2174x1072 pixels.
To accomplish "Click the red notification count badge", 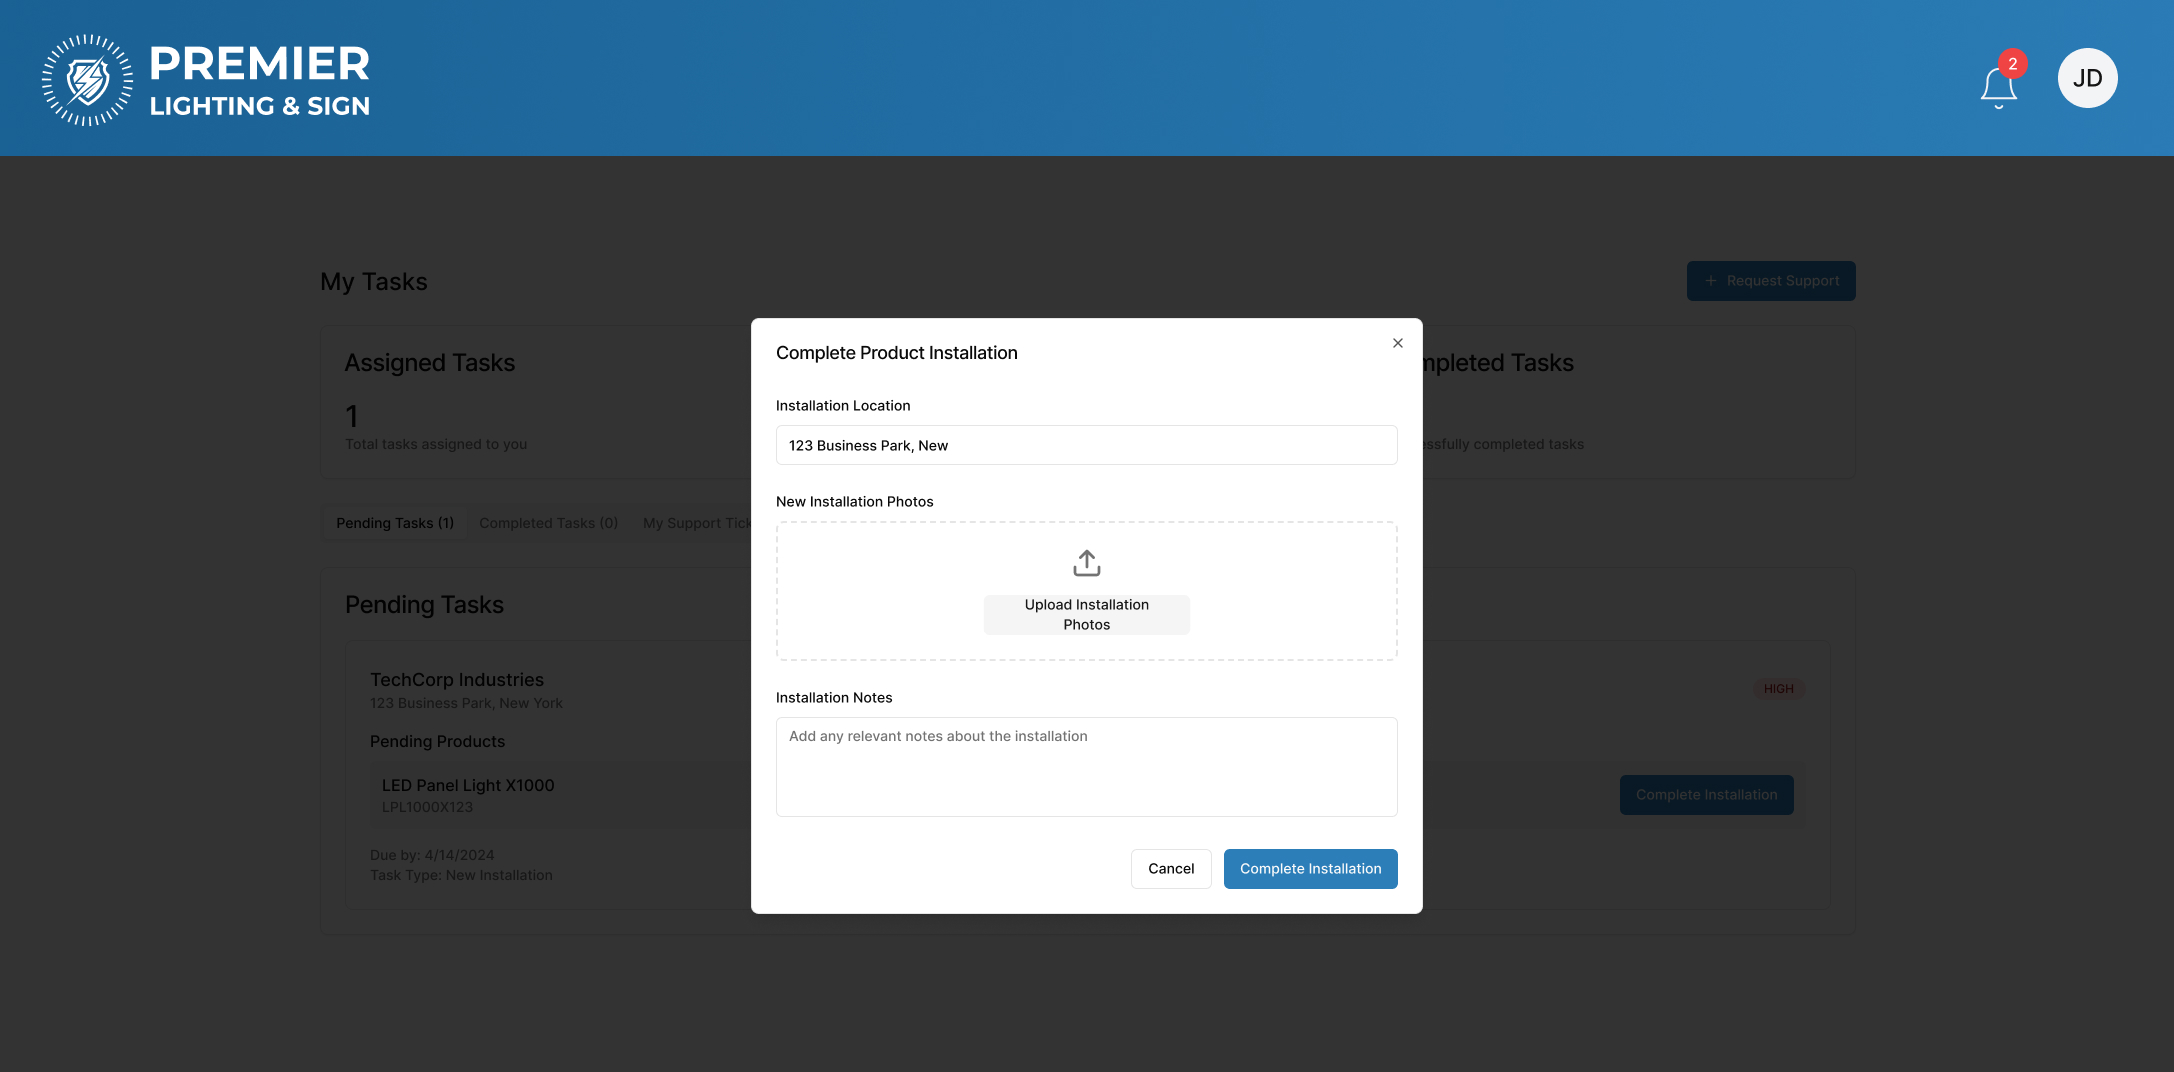I will coord(2012,64).
